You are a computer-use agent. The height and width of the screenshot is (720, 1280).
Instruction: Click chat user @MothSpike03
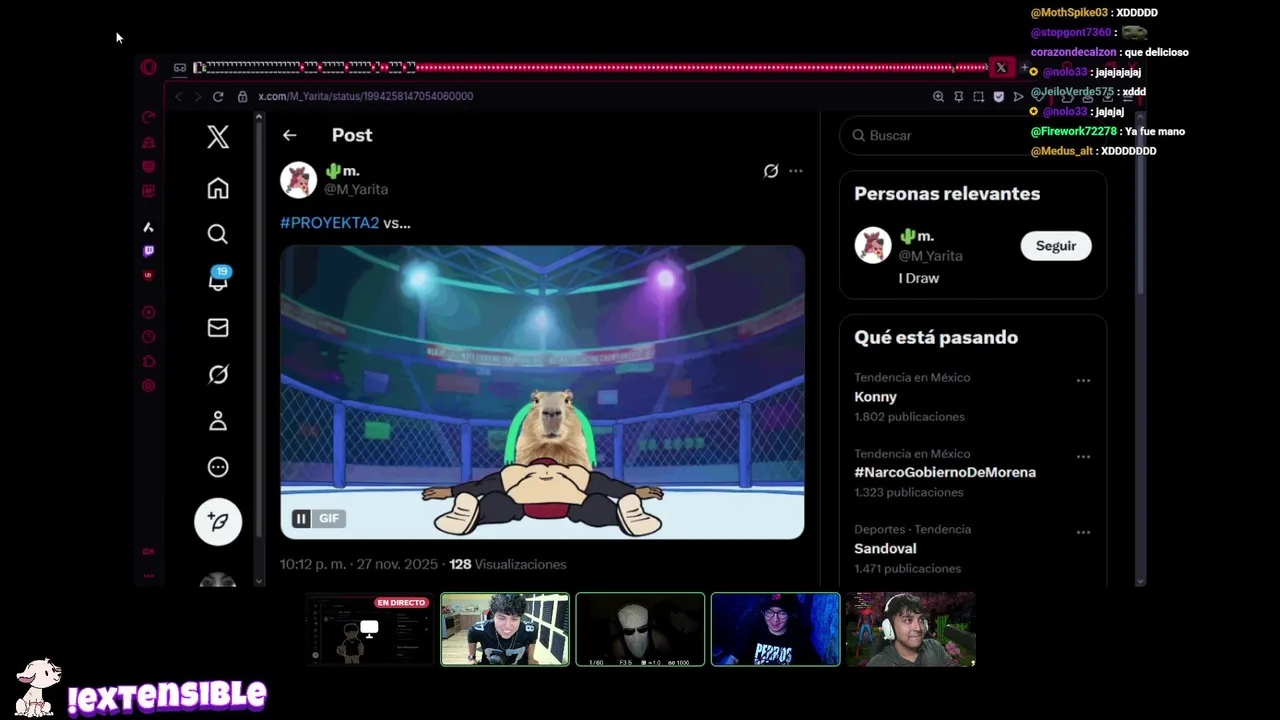coord(1070,13)
